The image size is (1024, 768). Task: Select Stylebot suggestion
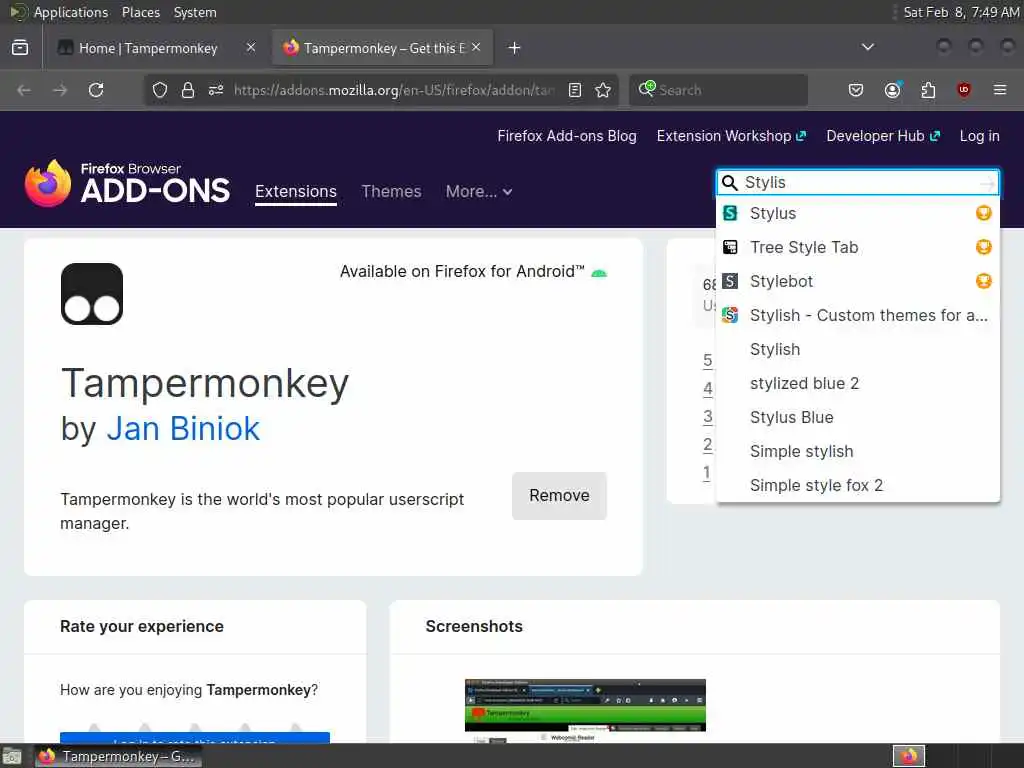coord(857,281)
